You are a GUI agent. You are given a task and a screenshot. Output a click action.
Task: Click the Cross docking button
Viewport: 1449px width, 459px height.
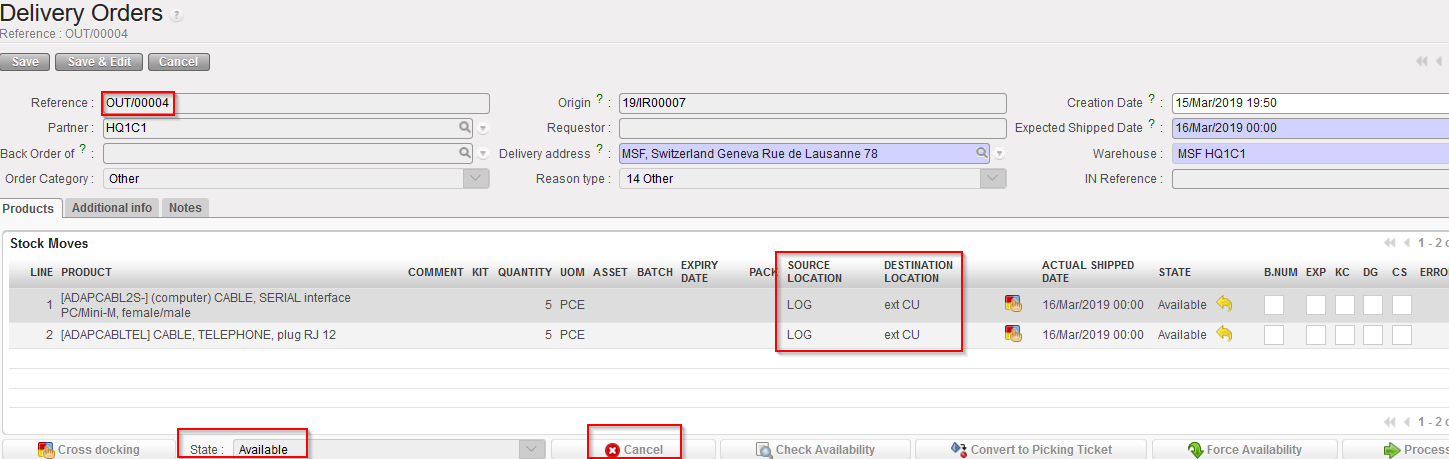coord(89,450)
